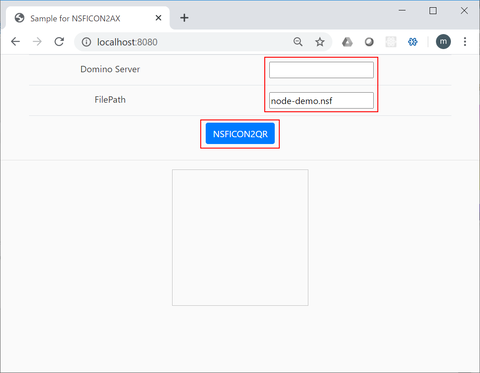Bookmark this page with the star icon
Image resolution: width=480 pixels, height=373 pixels.
[320, 42]
